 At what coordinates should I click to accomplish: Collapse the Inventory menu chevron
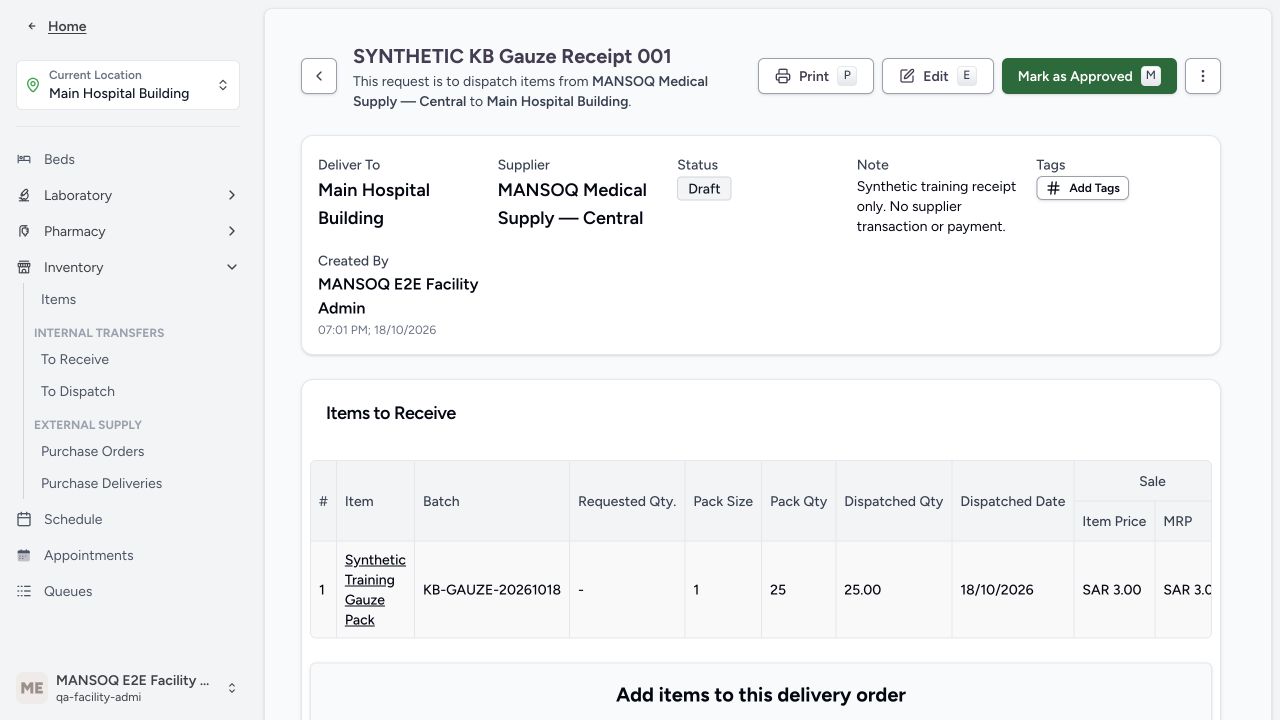point(232,267)
